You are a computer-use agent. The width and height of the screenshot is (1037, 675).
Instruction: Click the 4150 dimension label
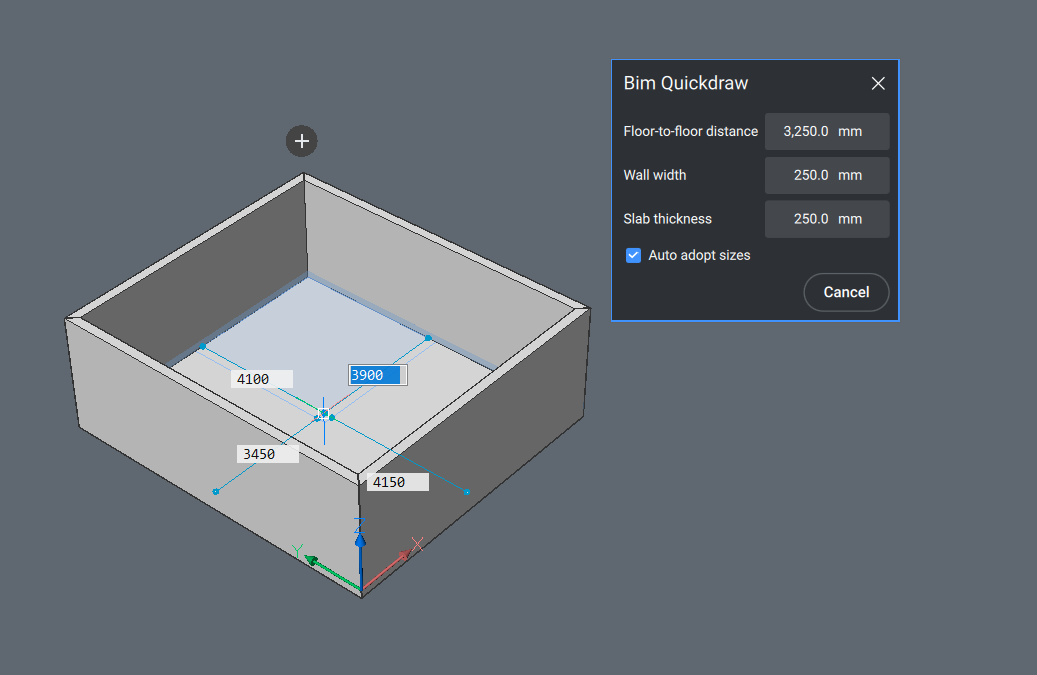click(396, 481)
